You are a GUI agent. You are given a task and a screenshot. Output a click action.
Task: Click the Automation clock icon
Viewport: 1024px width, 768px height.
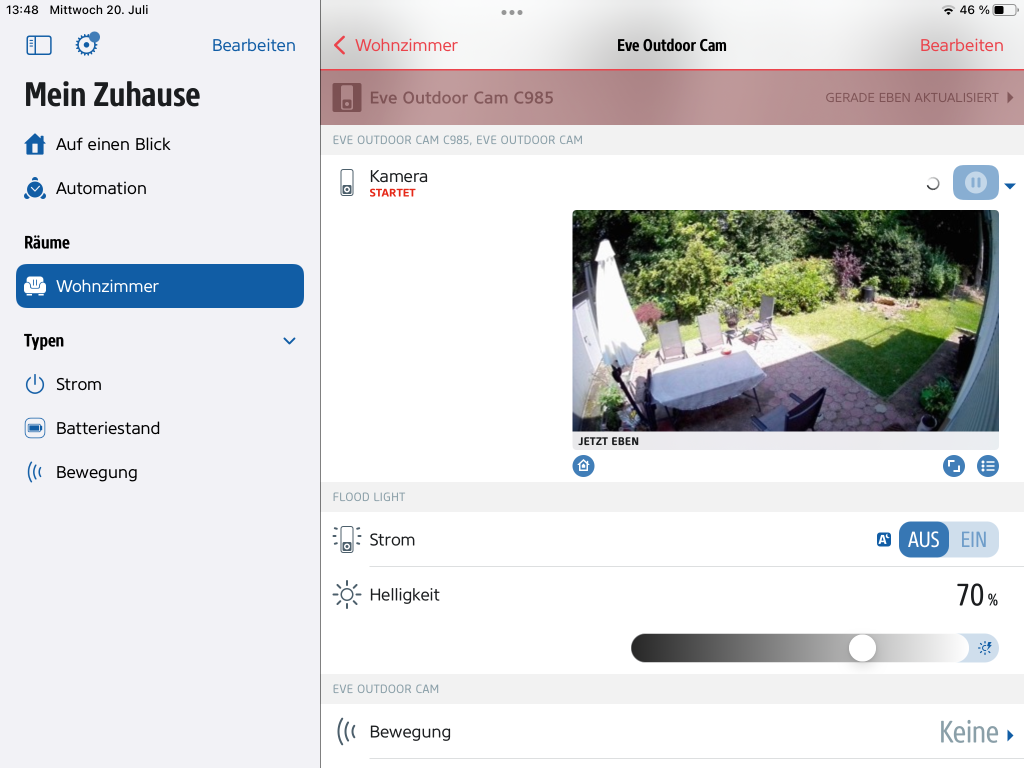[35, 188]
